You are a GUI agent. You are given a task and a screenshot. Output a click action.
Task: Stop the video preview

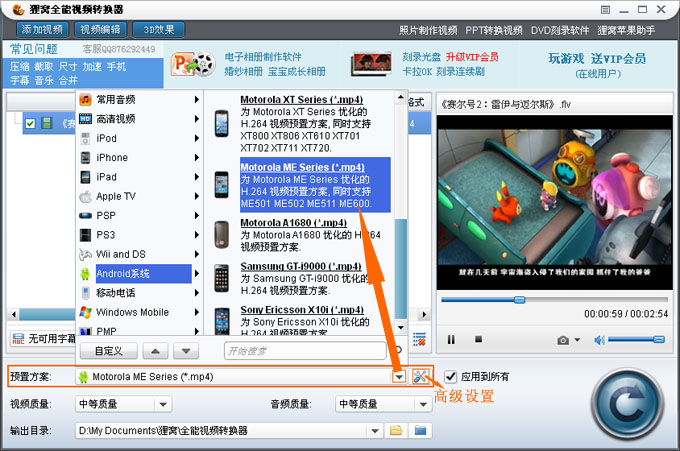click(478, 339)
